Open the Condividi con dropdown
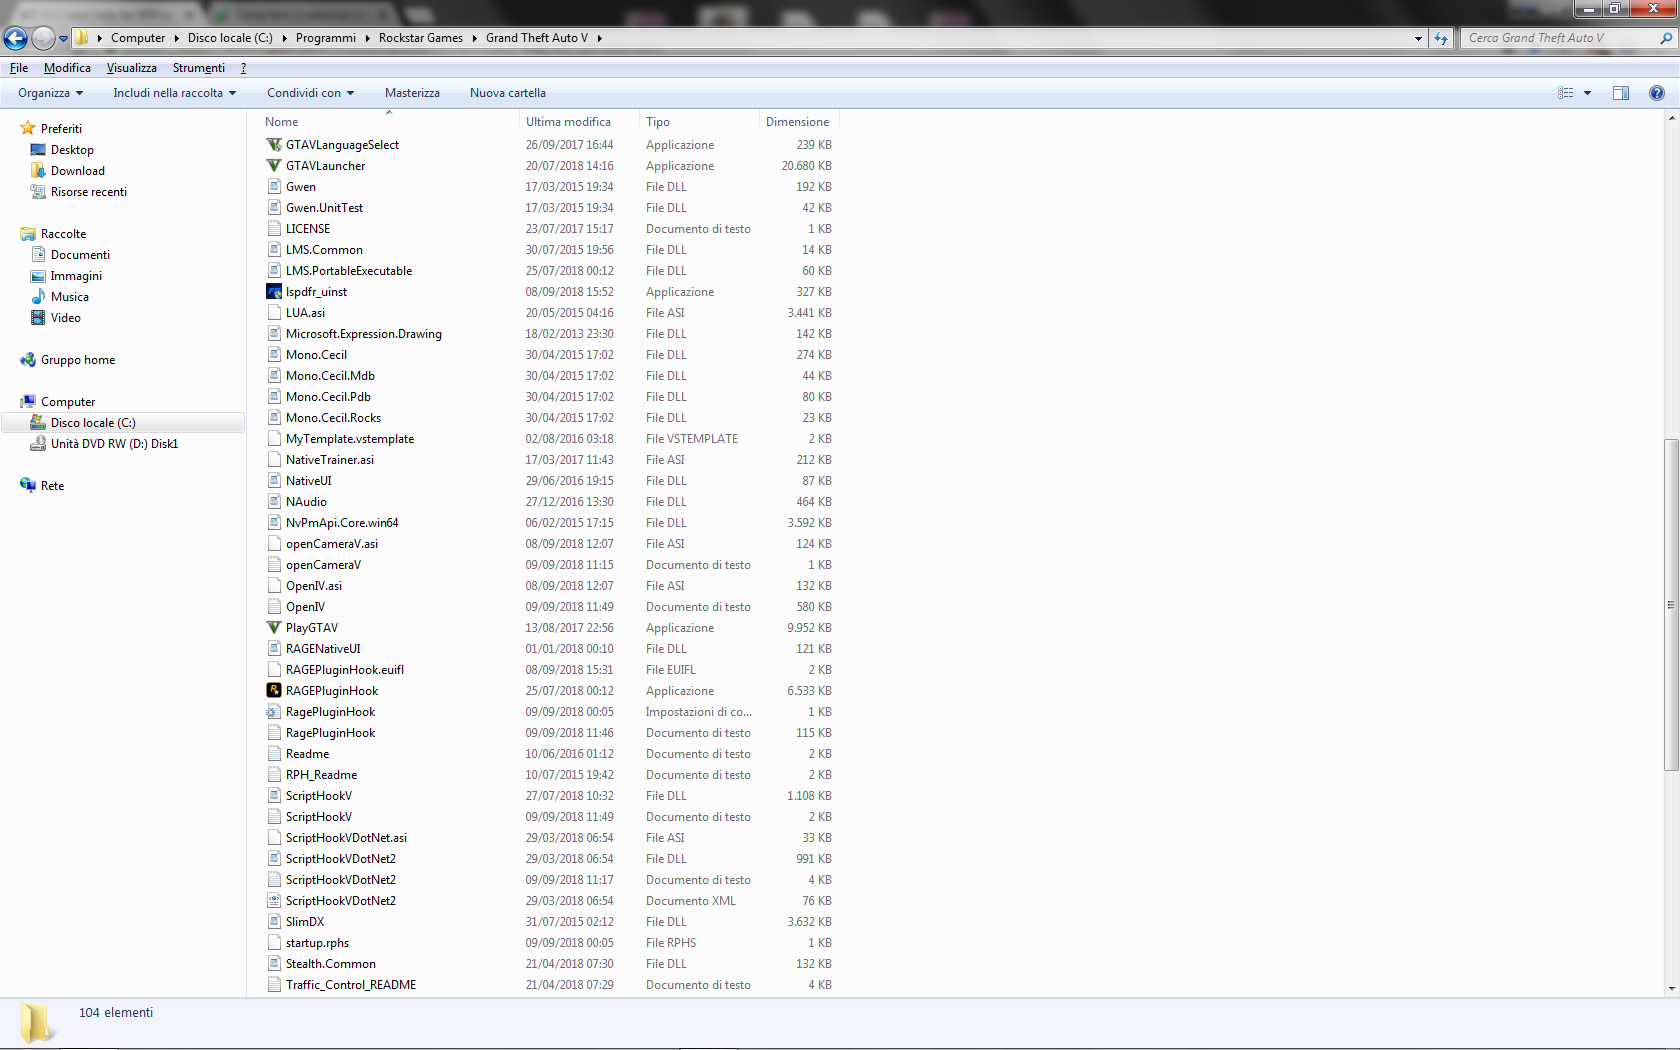Screen dimensions: 1680x1050 click(x=310, y=93)
